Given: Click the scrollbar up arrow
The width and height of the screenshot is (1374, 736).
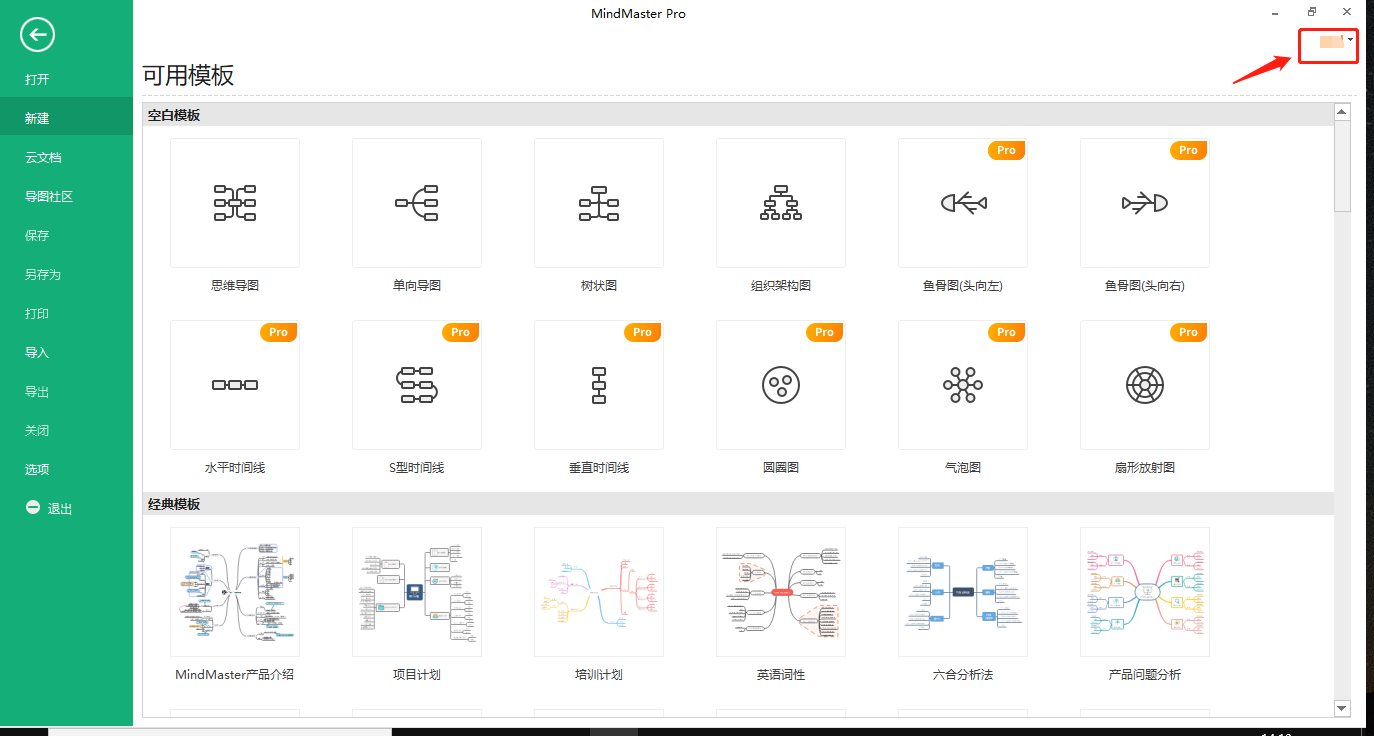Looking at the screenshot, I should tap(1342, 111).
